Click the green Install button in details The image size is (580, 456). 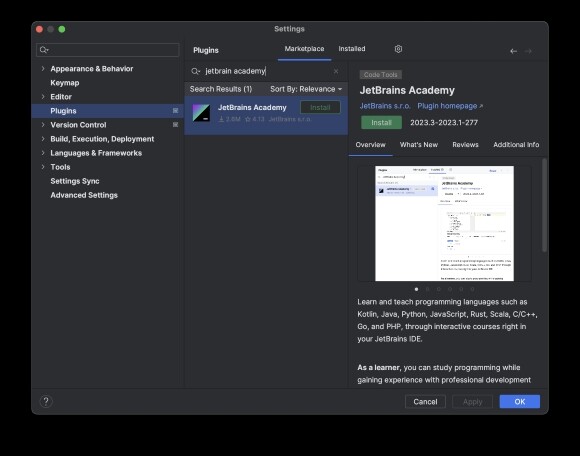[x=381, y=122]
